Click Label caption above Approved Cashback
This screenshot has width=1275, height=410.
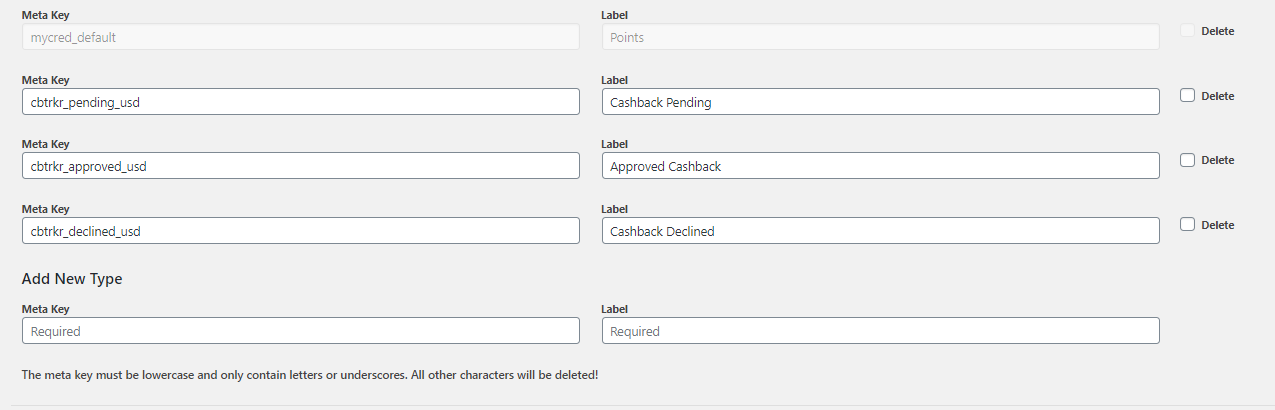[615, 144]
